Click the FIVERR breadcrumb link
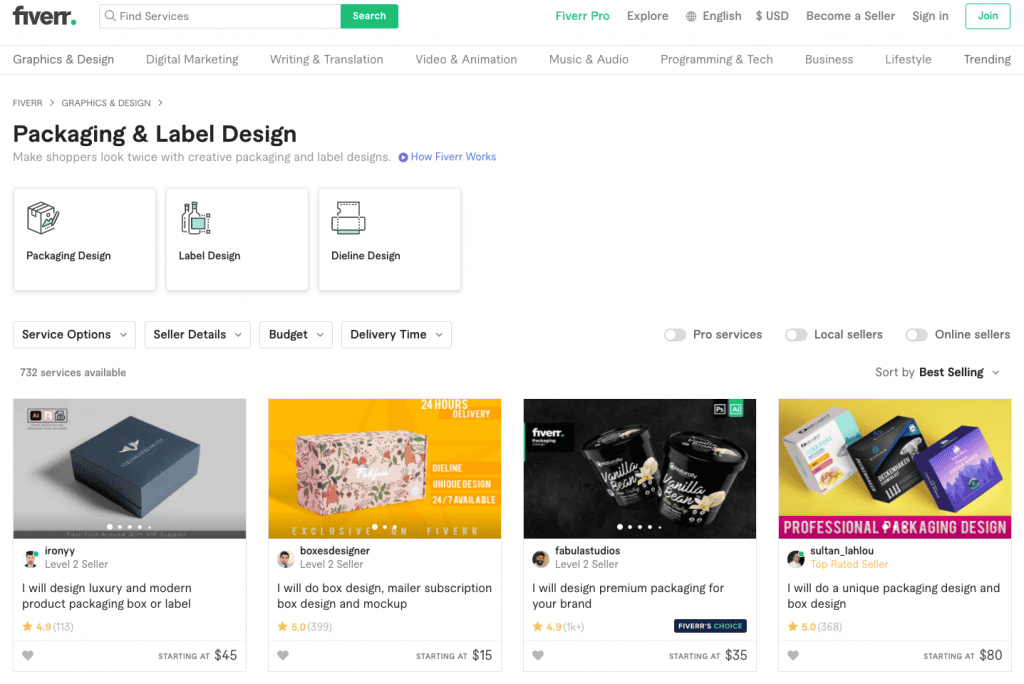This screenshot has width=1024, height=684. pyautogui.click(x=27, y=103)
